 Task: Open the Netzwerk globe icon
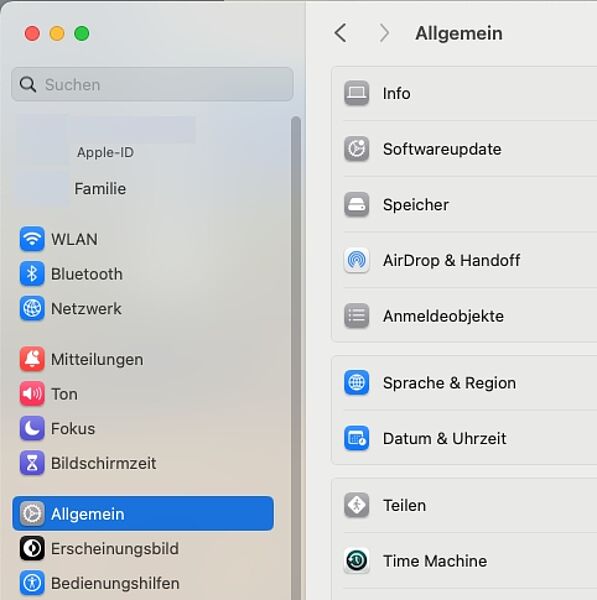click(32, 308)
